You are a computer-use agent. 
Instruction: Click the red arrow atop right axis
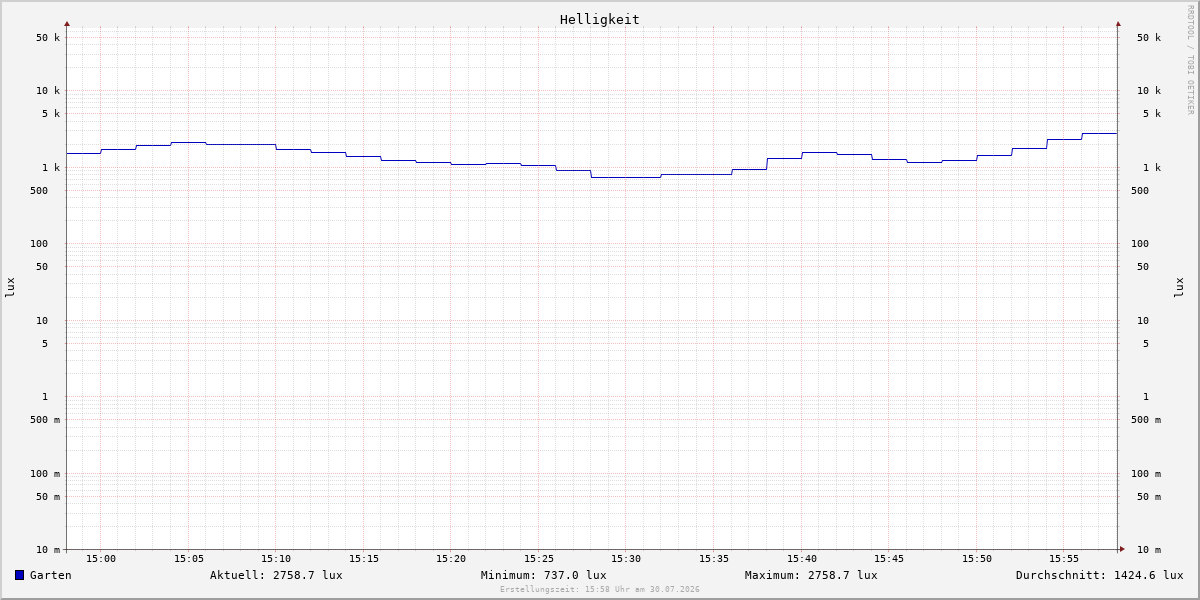(x=1118, y=23)
